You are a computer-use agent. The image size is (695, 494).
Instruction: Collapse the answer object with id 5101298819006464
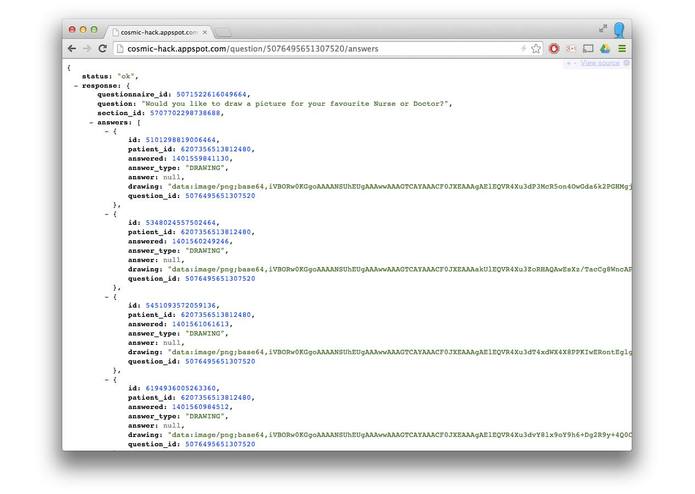pyautogui.click(x=107, y=131)
